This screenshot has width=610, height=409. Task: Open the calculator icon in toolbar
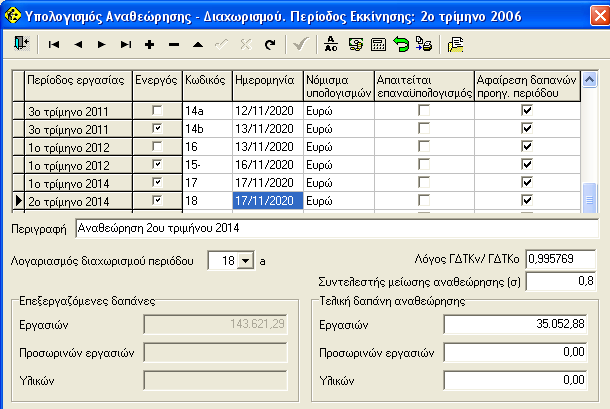tap(379, 44)
